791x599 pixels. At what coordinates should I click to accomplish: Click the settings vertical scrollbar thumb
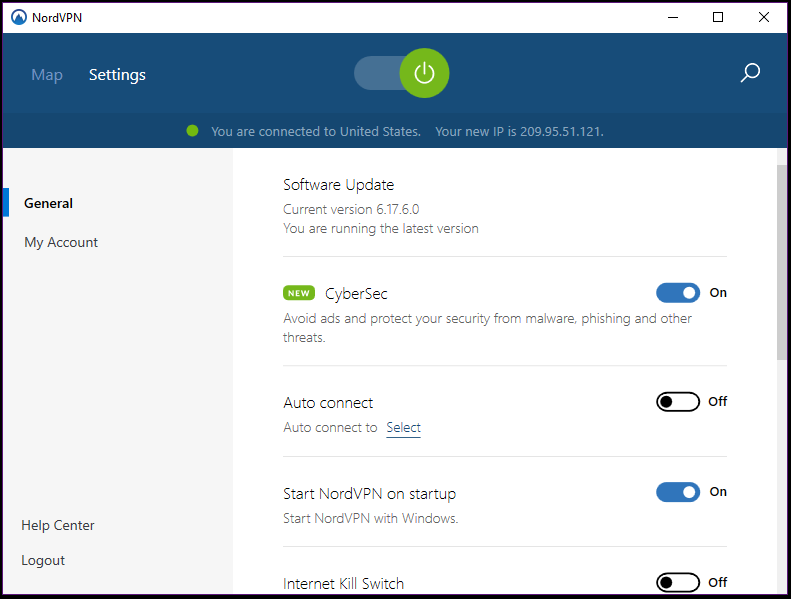click(x=781, y=262)
